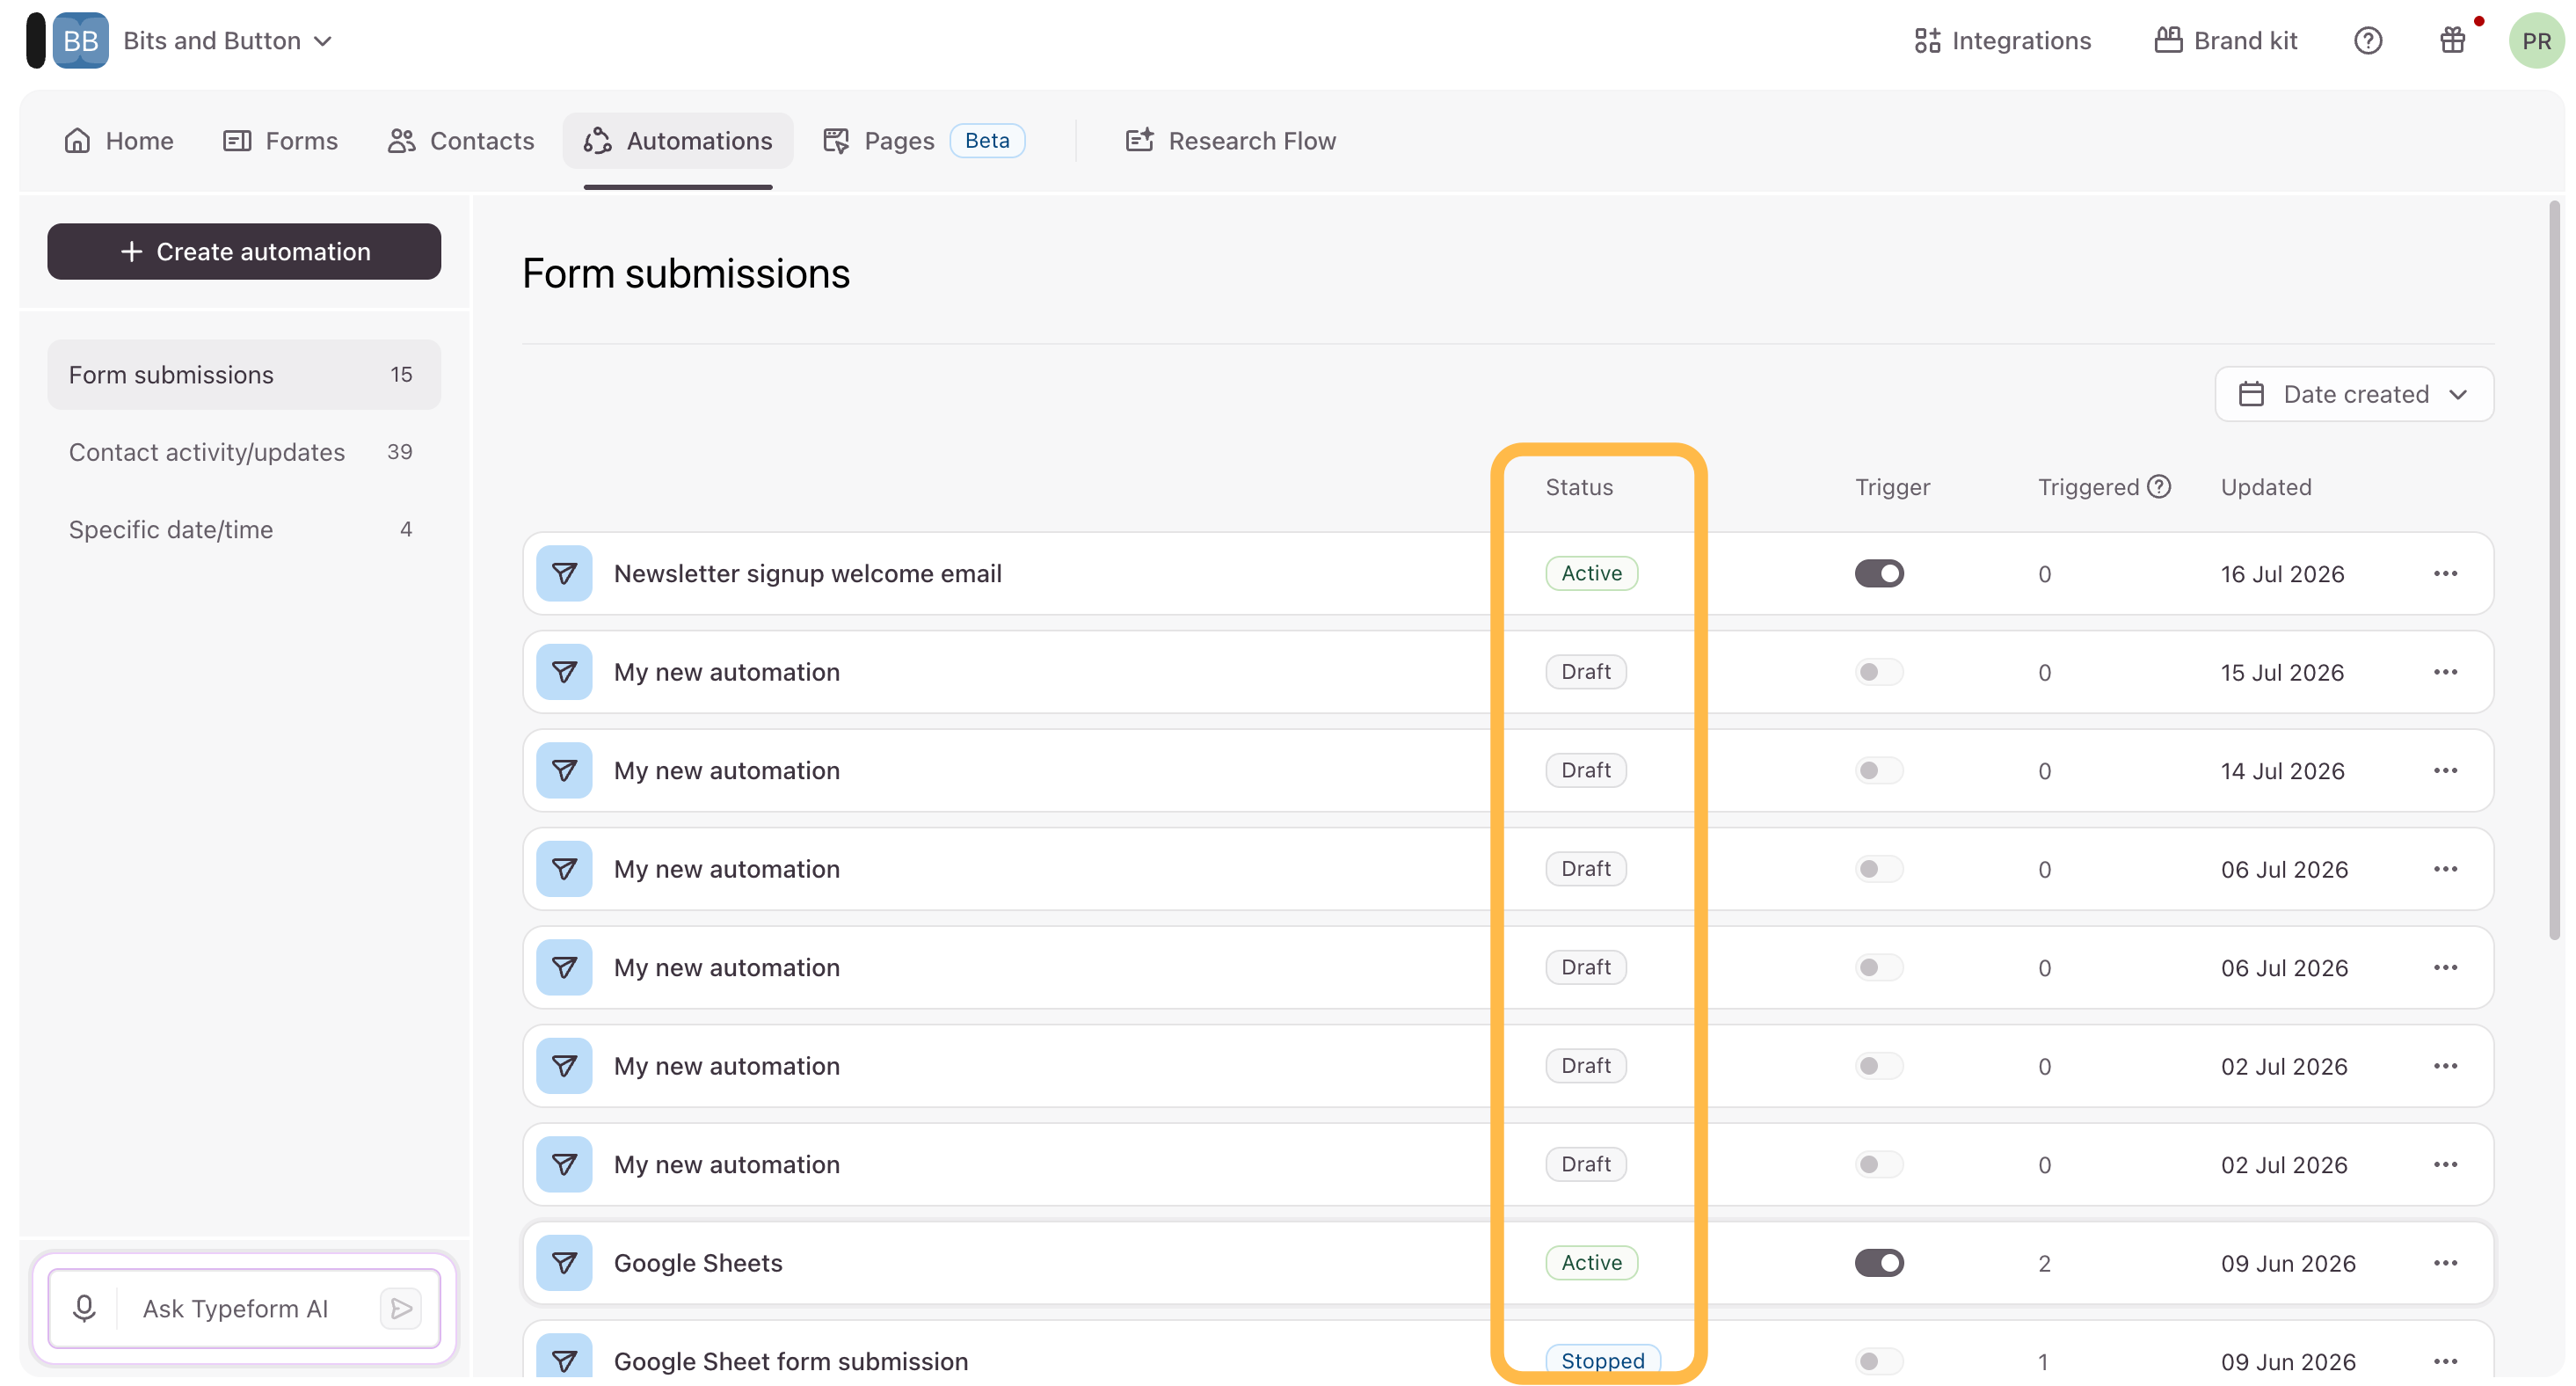Screen dimensions: 2576x1386
Task: Select Form submissions in the sidebar
Action: [244, 374]
